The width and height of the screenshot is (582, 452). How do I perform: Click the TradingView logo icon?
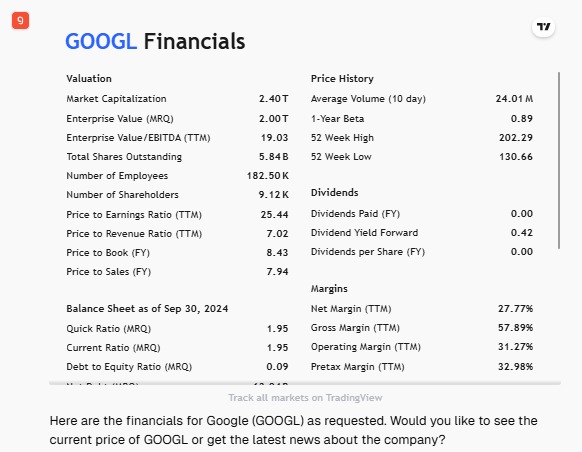pos(543,27)
